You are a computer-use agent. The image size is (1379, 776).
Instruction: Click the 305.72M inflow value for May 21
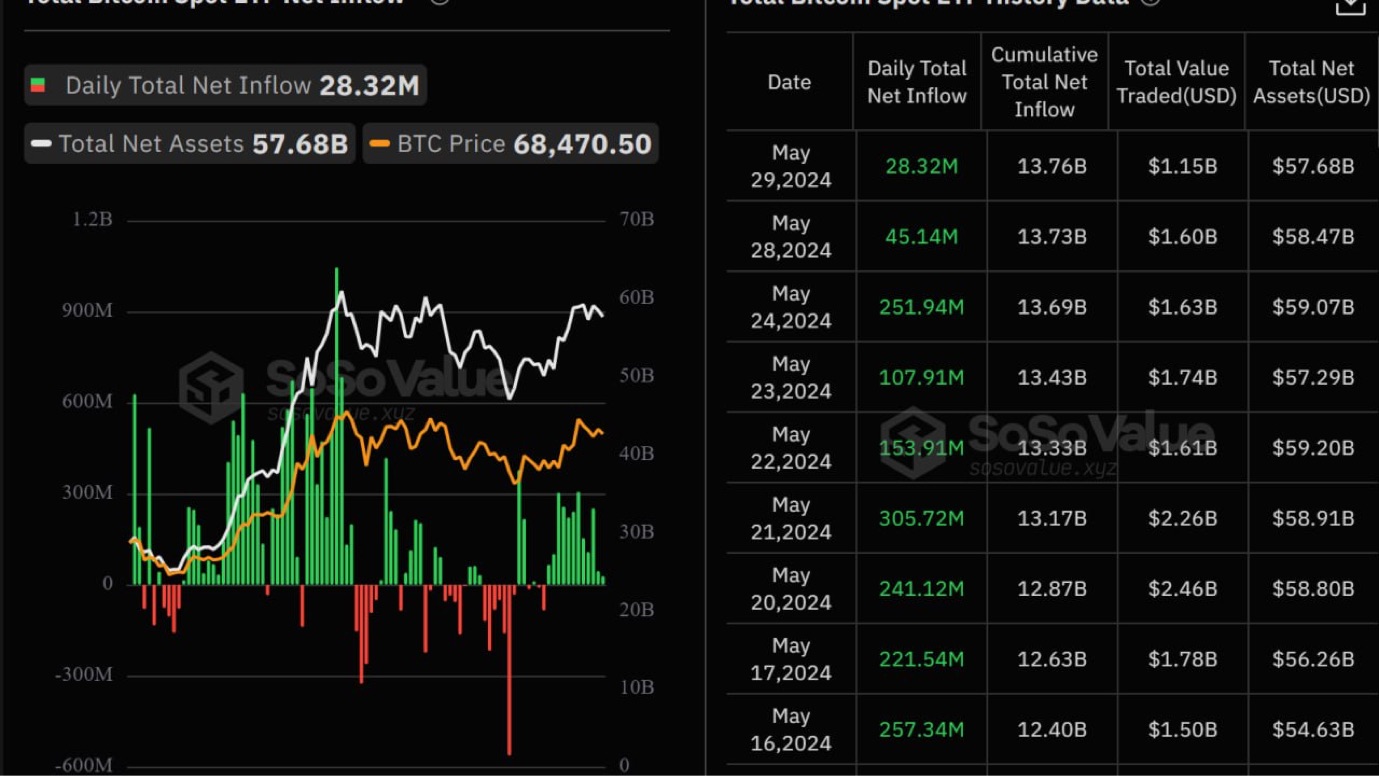pyautogui.click(x=921, y=518)
